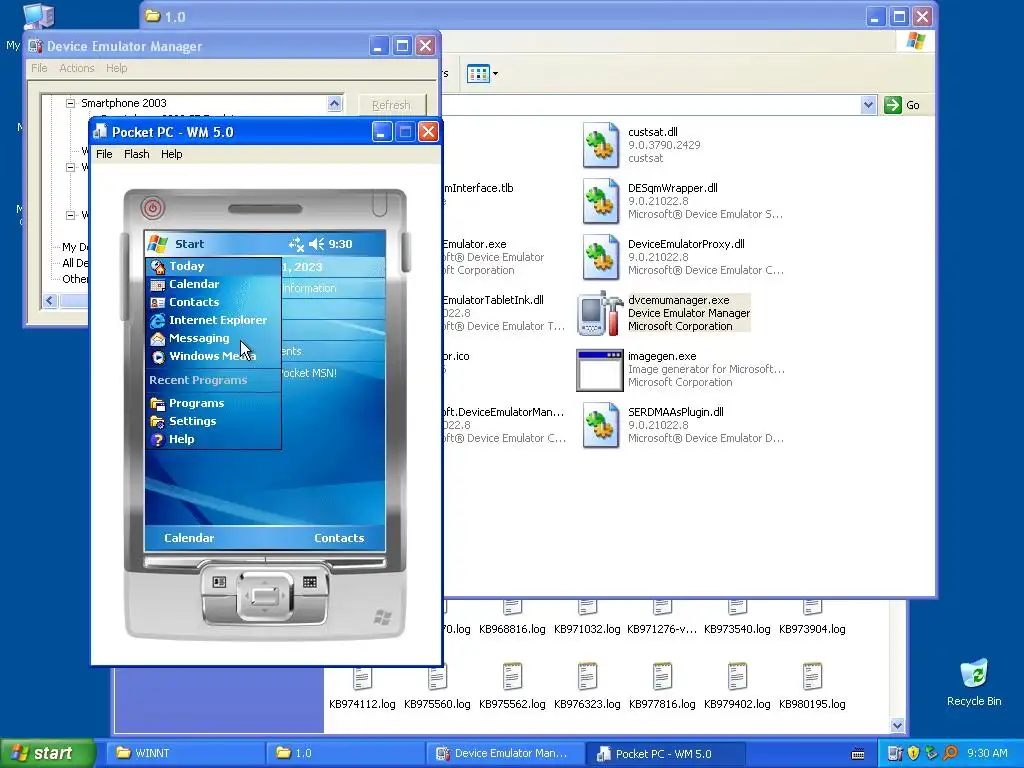
Task: Click left arrow of the device tree horizontal scrollbar
Action: pyautogui.click(x=50, y=300)
